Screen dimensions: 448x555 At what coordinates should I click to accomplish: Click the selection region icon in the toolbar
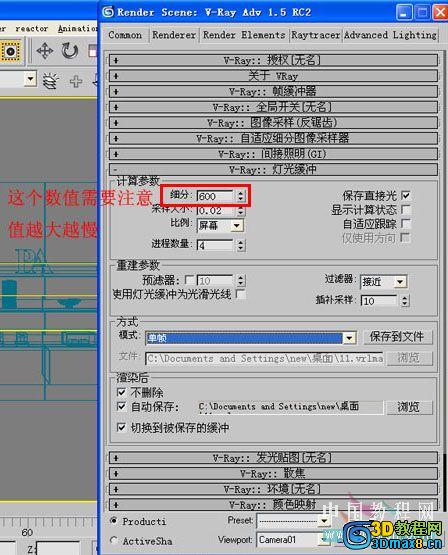11,52
